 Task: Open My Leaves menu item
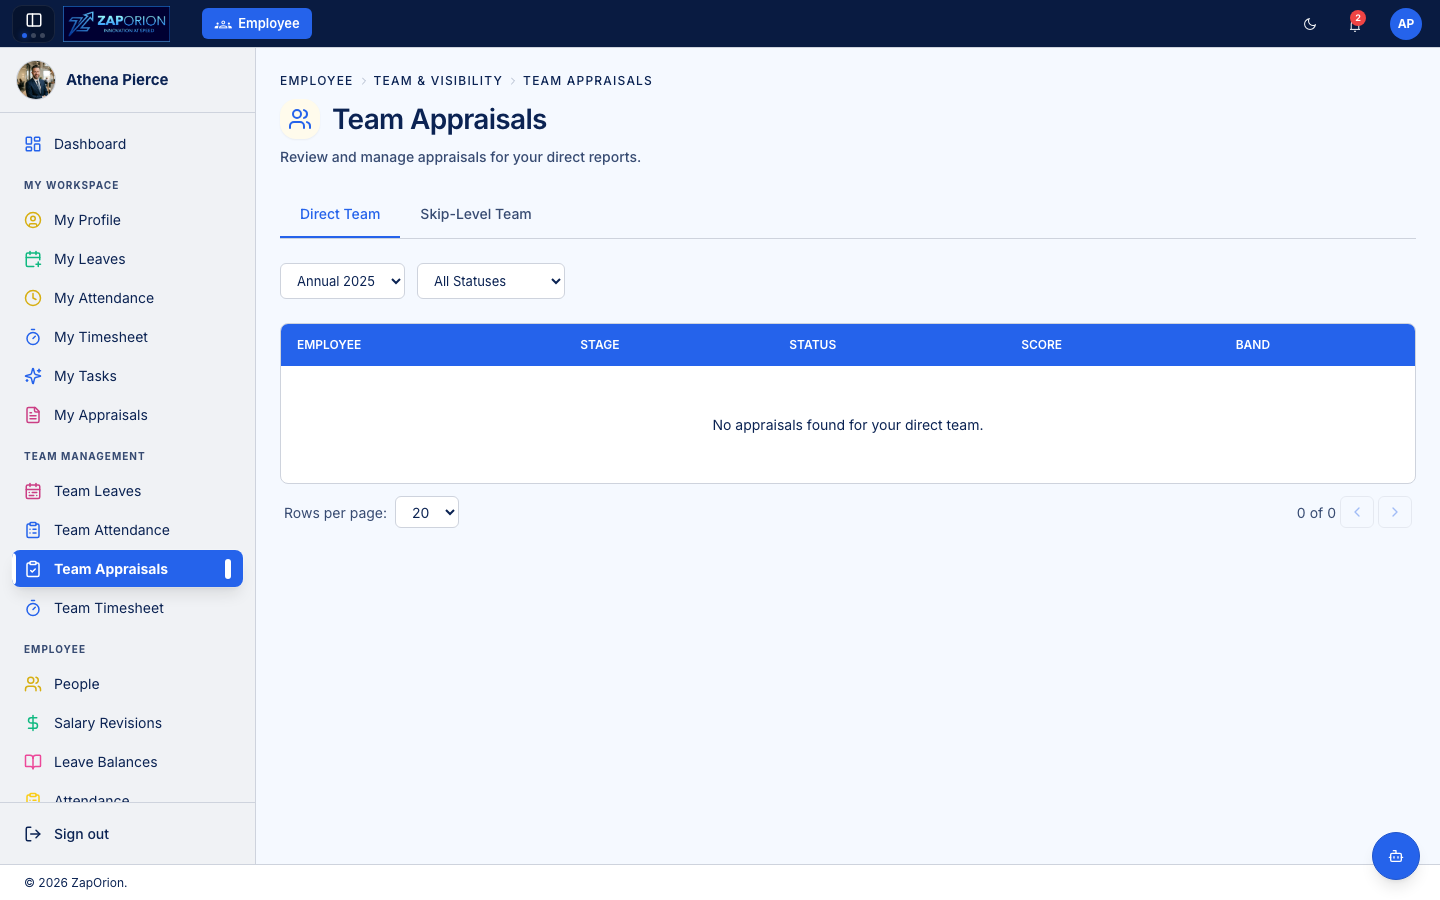point(128,259)
